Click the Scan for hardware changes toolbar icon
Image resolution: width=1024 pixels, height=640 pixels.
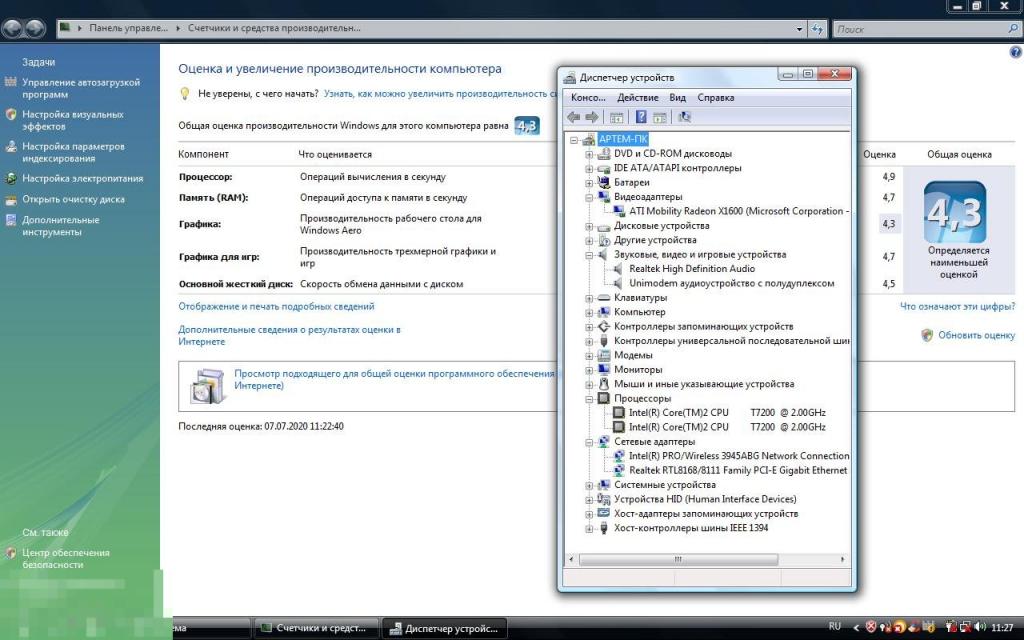tap(684, 117)
